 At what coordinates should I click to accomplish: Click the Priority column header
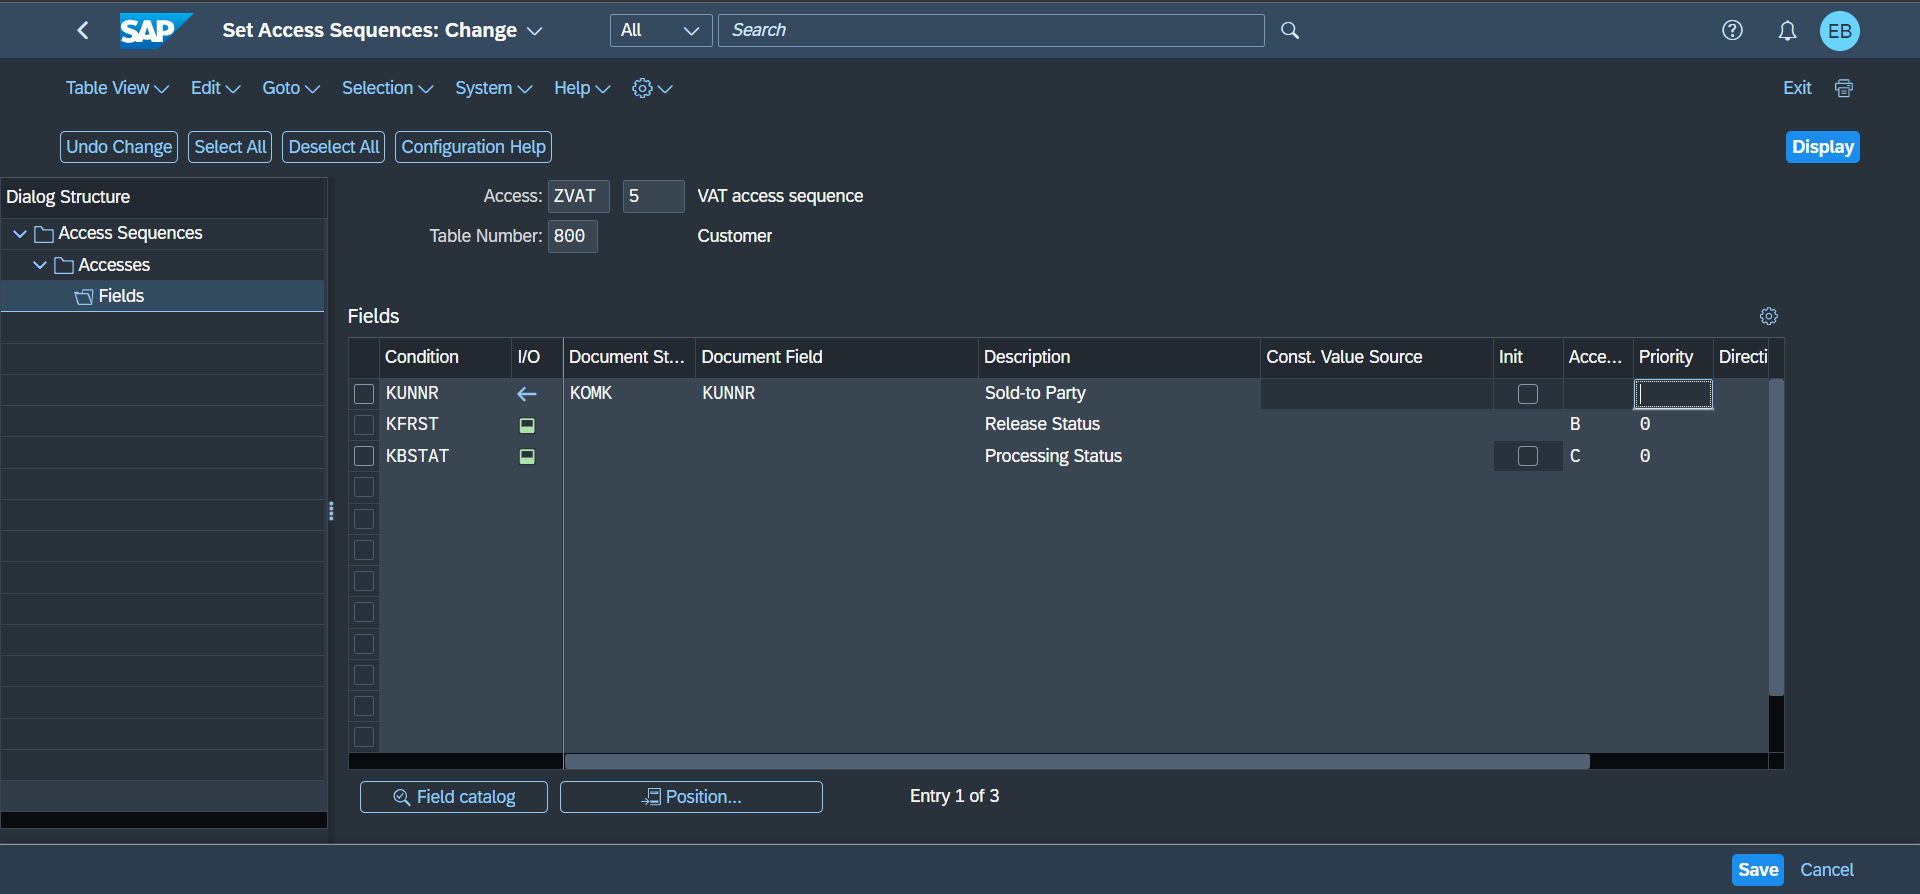(x=1673, y=357)
